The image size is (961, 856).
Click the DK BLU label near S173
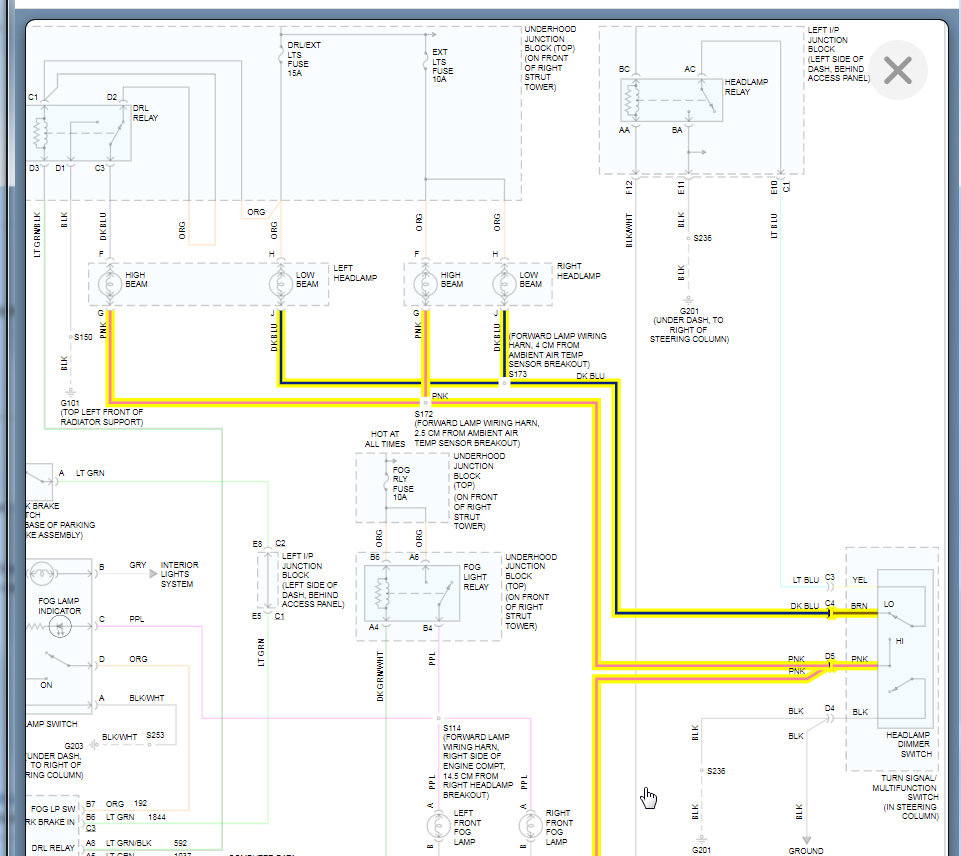(590, 376)
